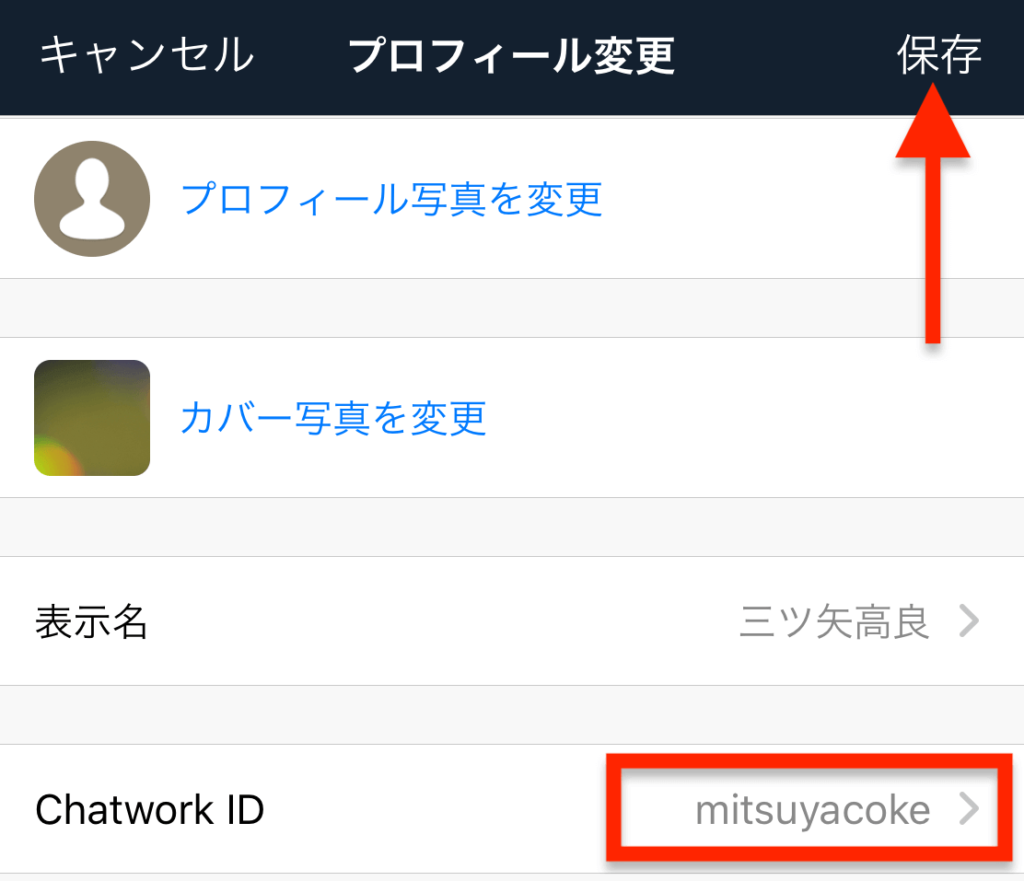1024x881 pixels.
Task: Tap キャンセル to cancel editing
Action: (147, 55)
